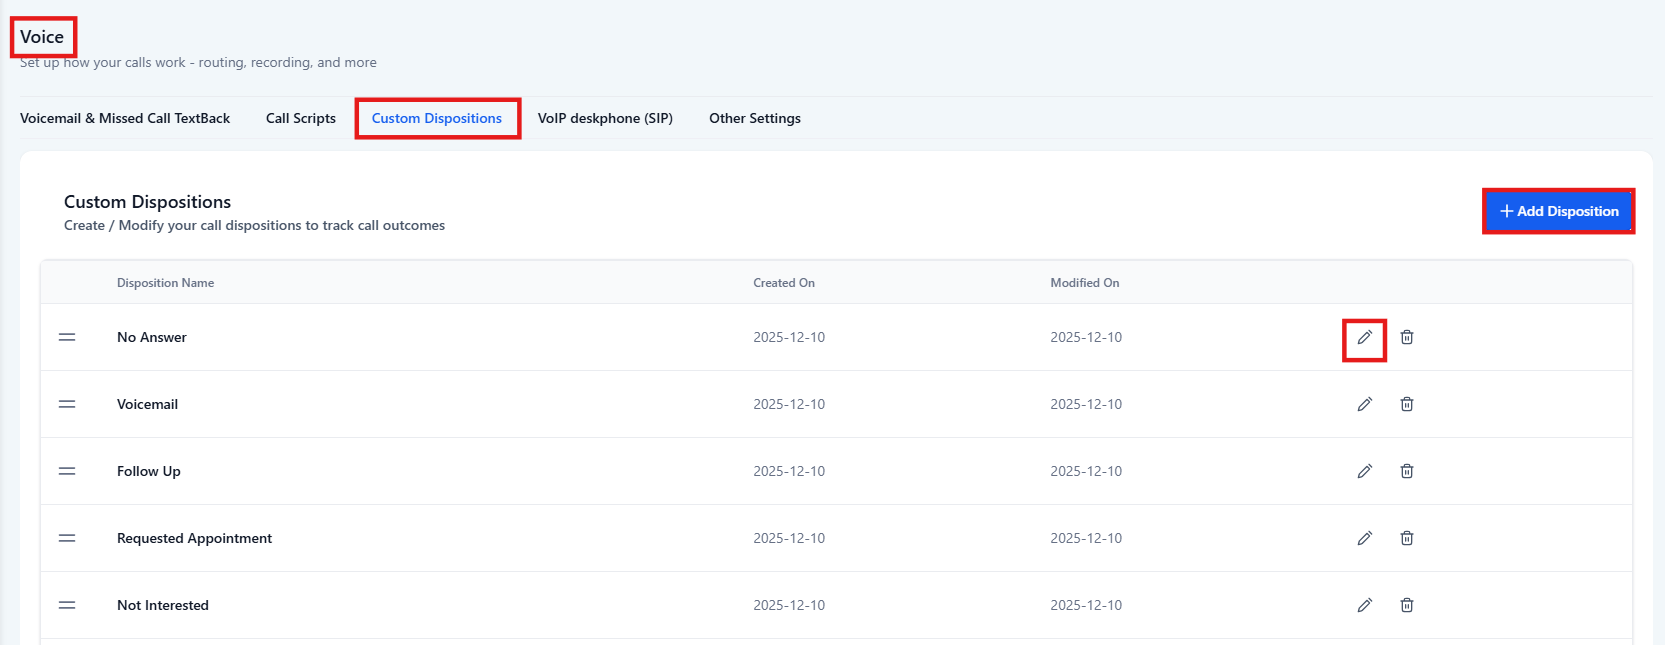Edit the Not Interested disposition
This screenshot has width=1665, height=645.
[x=1364, y=606]
